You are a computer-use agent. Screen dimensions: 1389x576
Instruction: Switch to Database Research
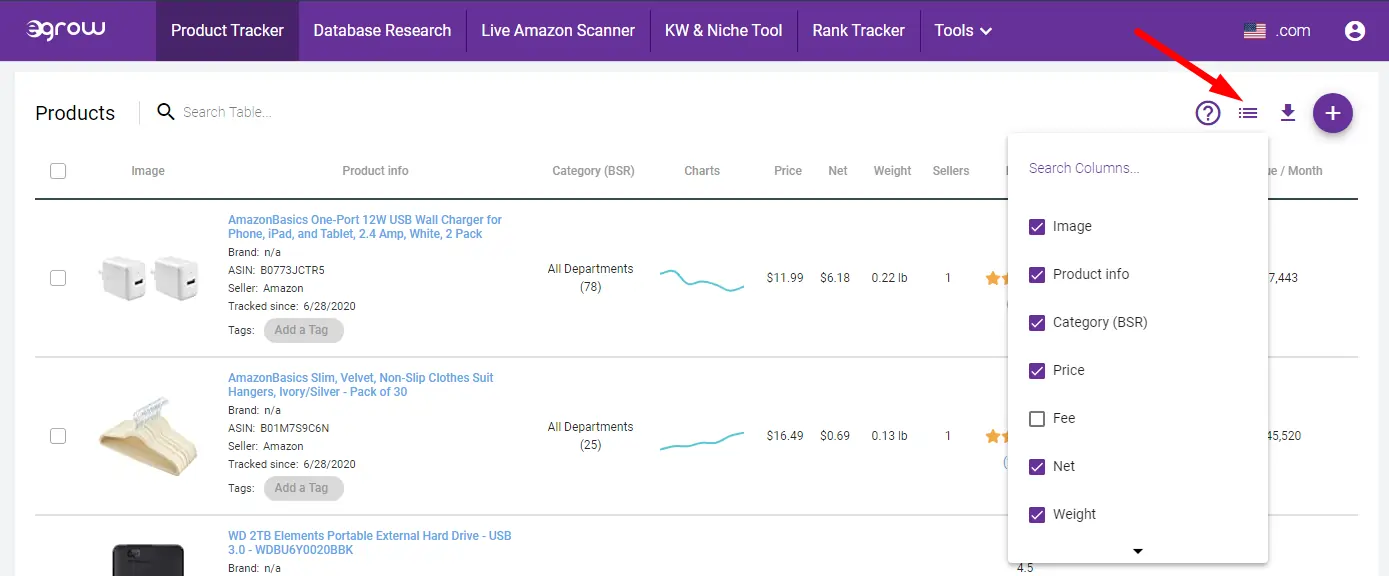pos(382,30)
